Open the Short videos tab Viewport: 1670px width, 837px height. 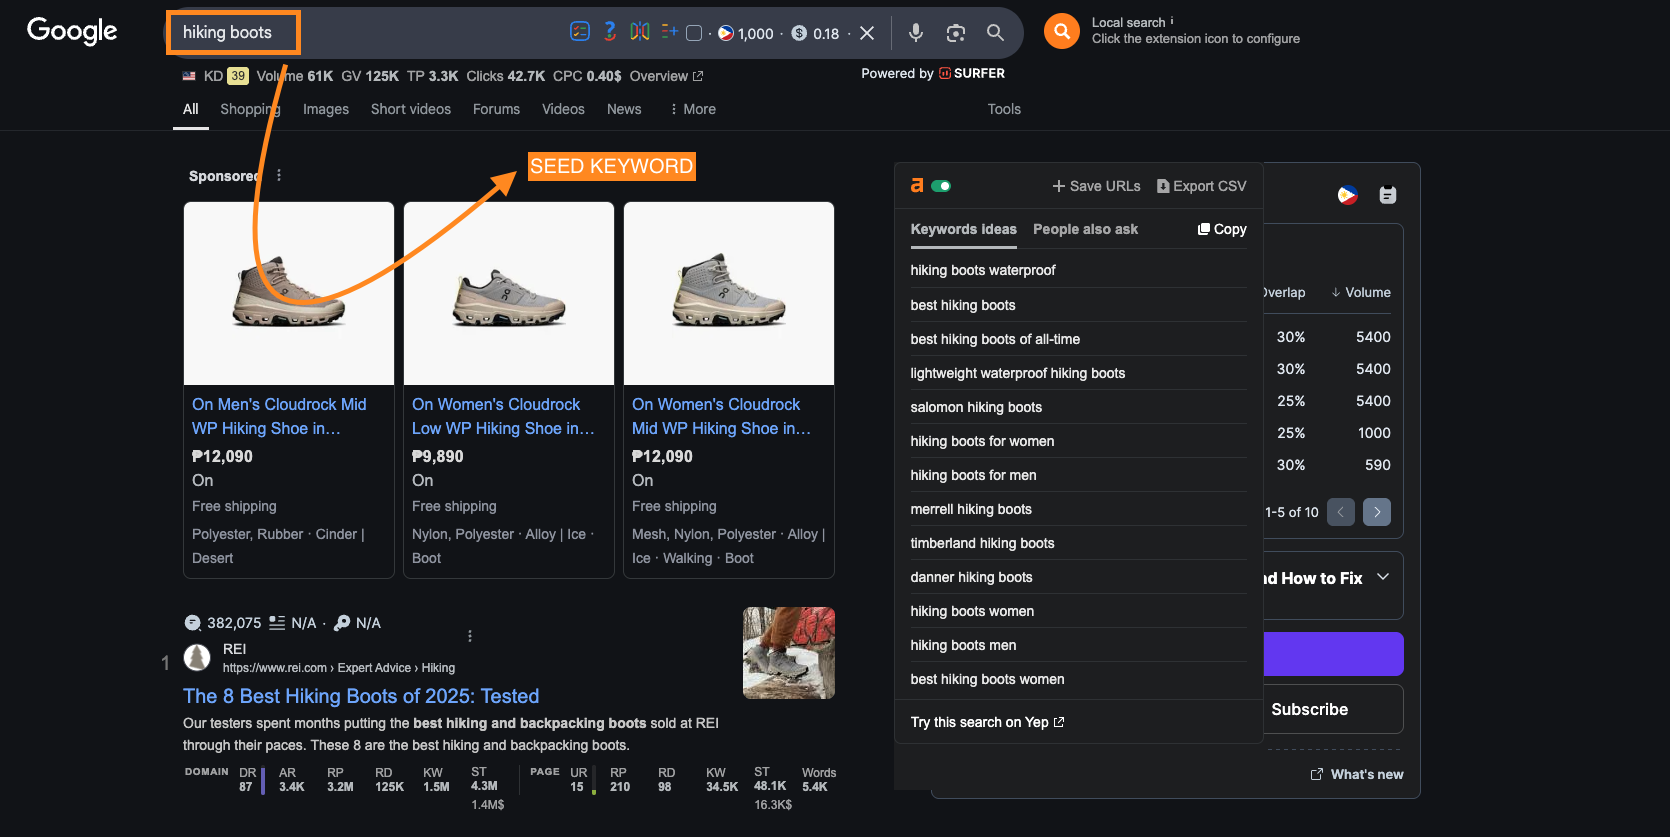pos(411,109)
